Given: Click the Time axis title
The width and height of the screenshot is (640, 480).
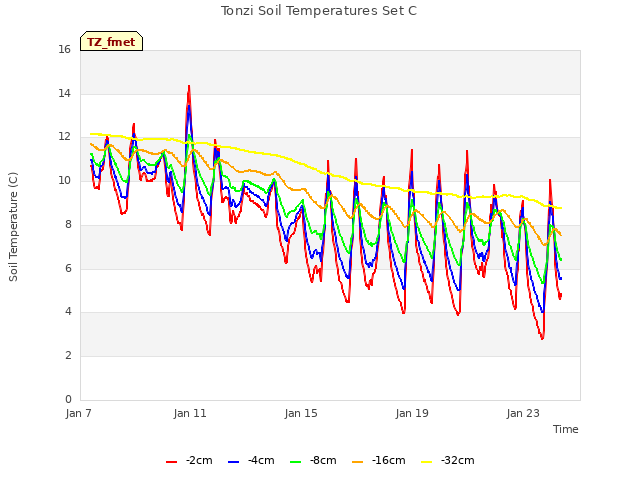Looking at the screenshot, I should (566, 429).
